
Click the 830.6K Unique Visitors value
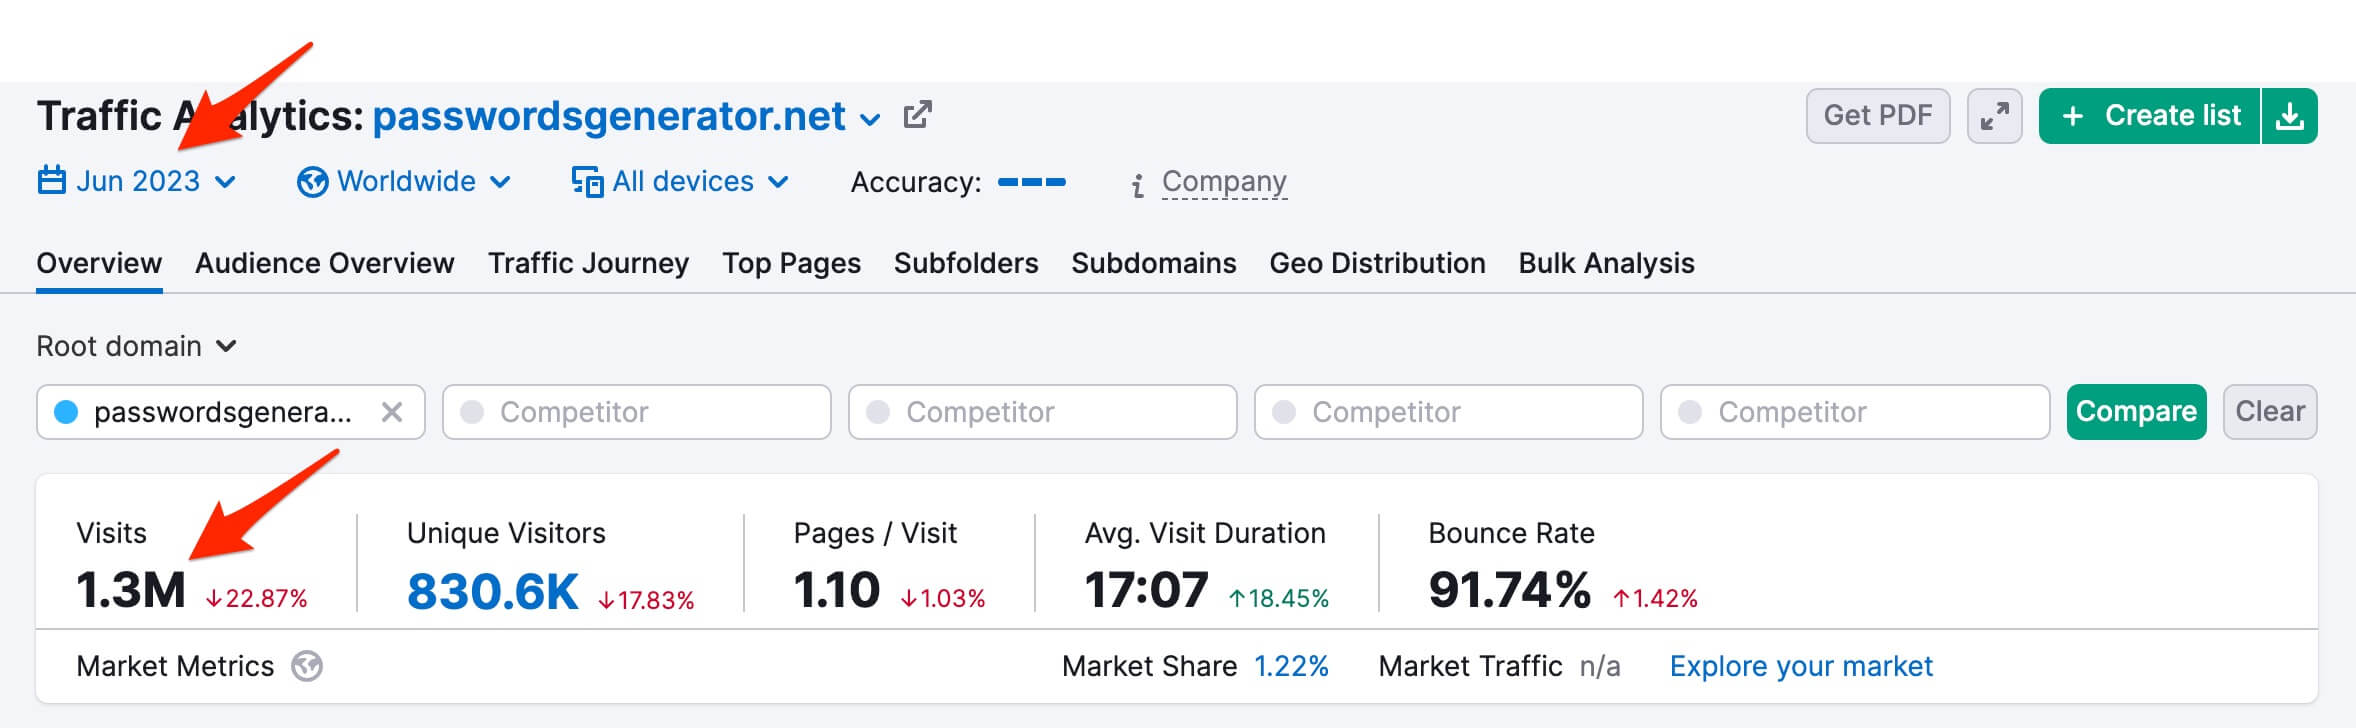[493, 591]
